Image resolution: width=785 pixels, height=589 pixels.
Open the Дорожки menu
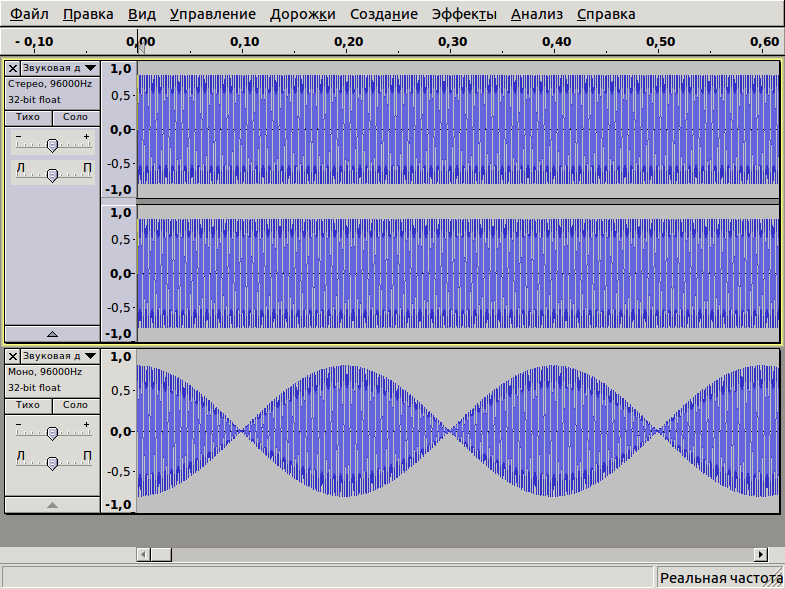[302, 14]
